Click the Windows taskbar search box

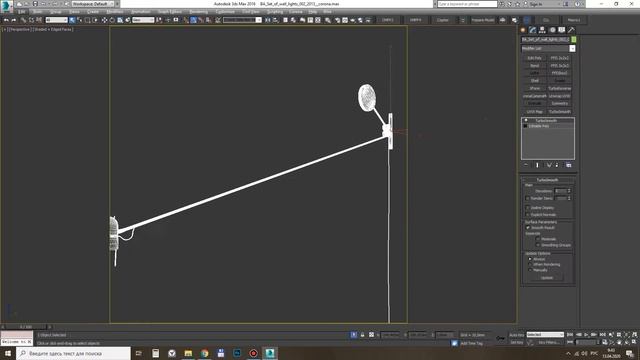click(73, 353)
